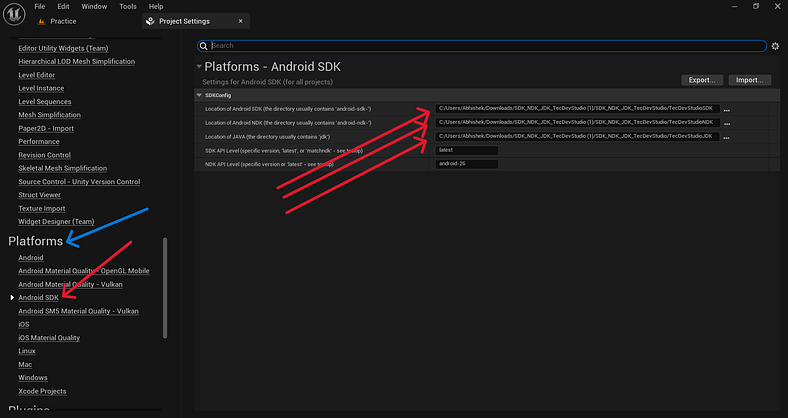Click the Project Settings tab icon
The image size is (788, 418).
coord(150,21)
